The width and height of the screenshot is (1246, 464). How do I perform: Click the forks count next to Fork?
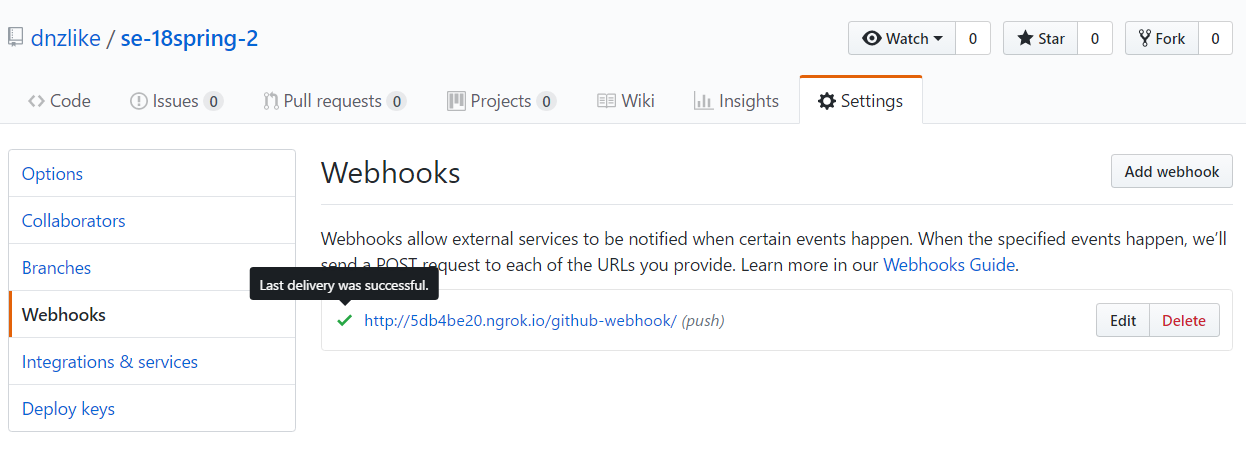point(1215,38)
